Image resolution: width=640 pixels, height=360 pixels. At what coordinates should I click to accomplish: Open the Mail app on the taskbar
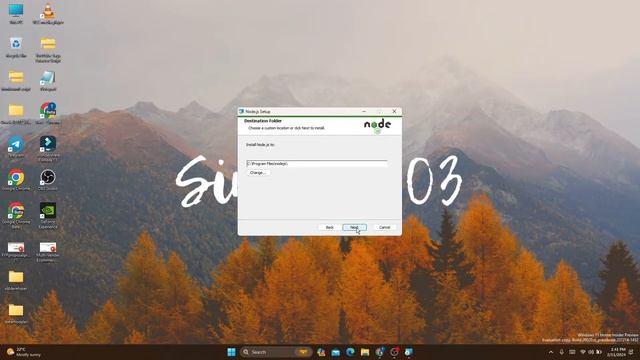pos(336,352)
